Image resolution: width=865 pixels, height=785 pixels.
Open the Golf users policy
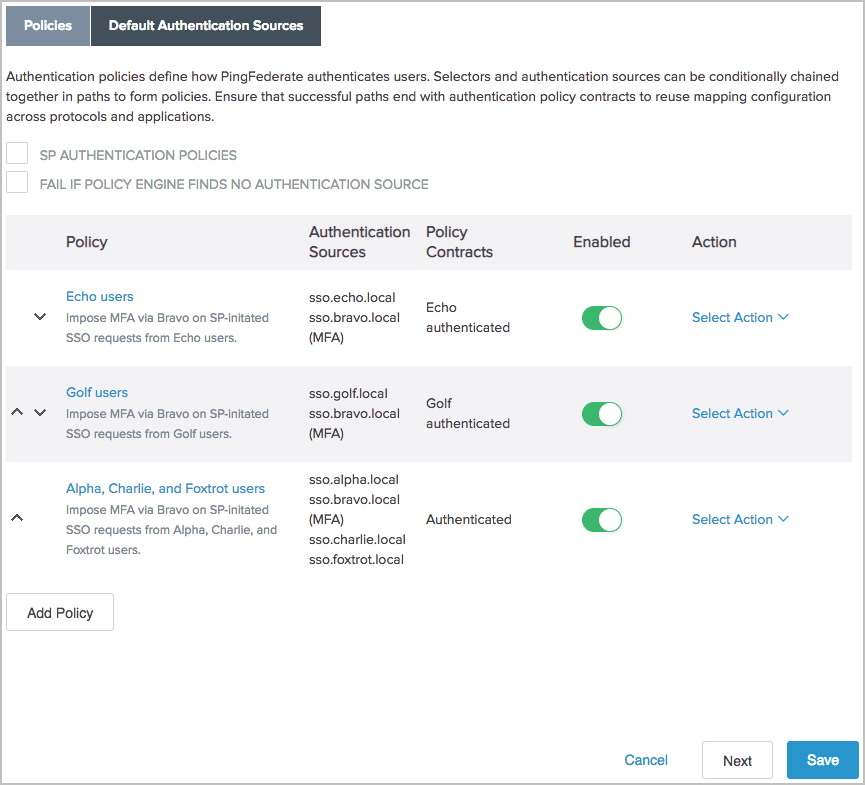[x=96, y=392]
